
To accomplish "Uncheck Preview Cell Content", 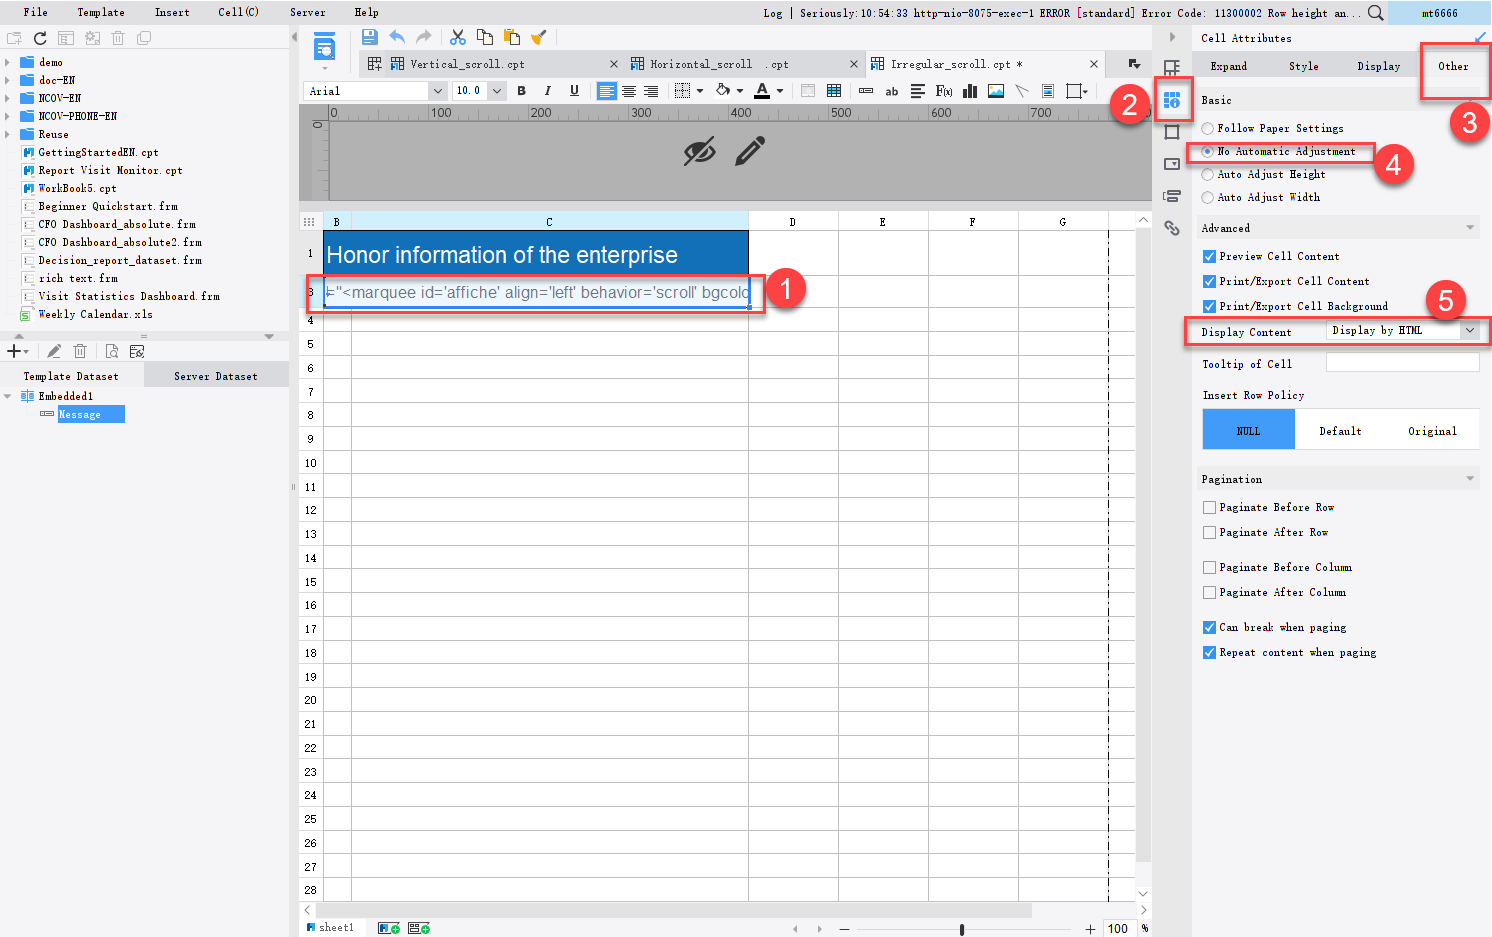I will point(1210,256).
